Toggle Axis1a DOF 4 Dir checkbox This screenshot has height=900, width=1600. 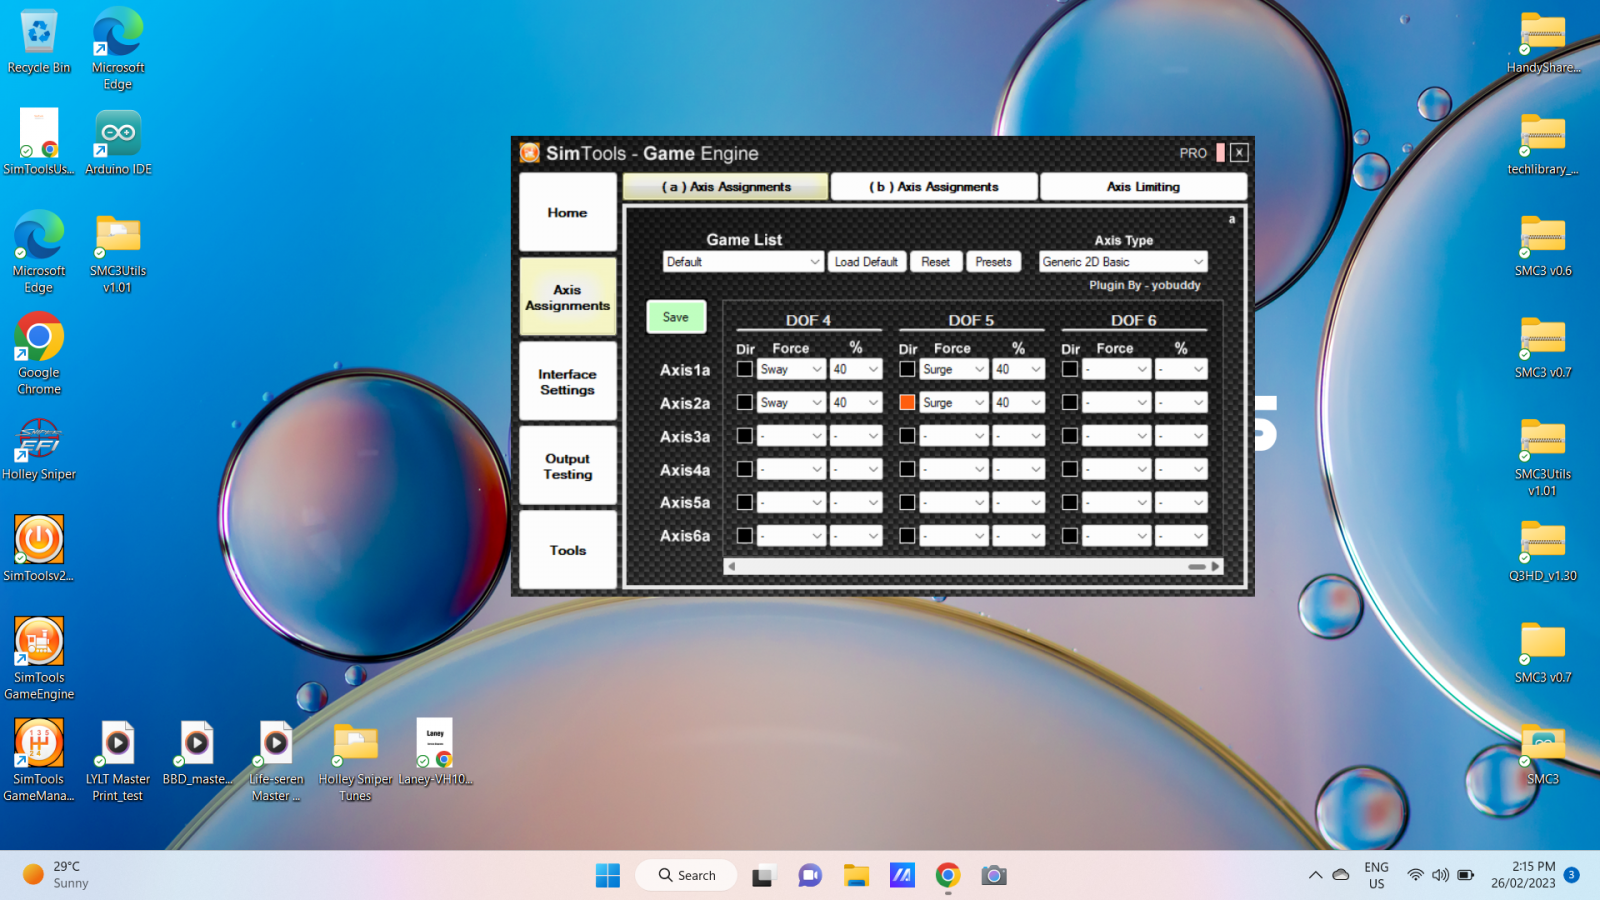click(745, 369)
